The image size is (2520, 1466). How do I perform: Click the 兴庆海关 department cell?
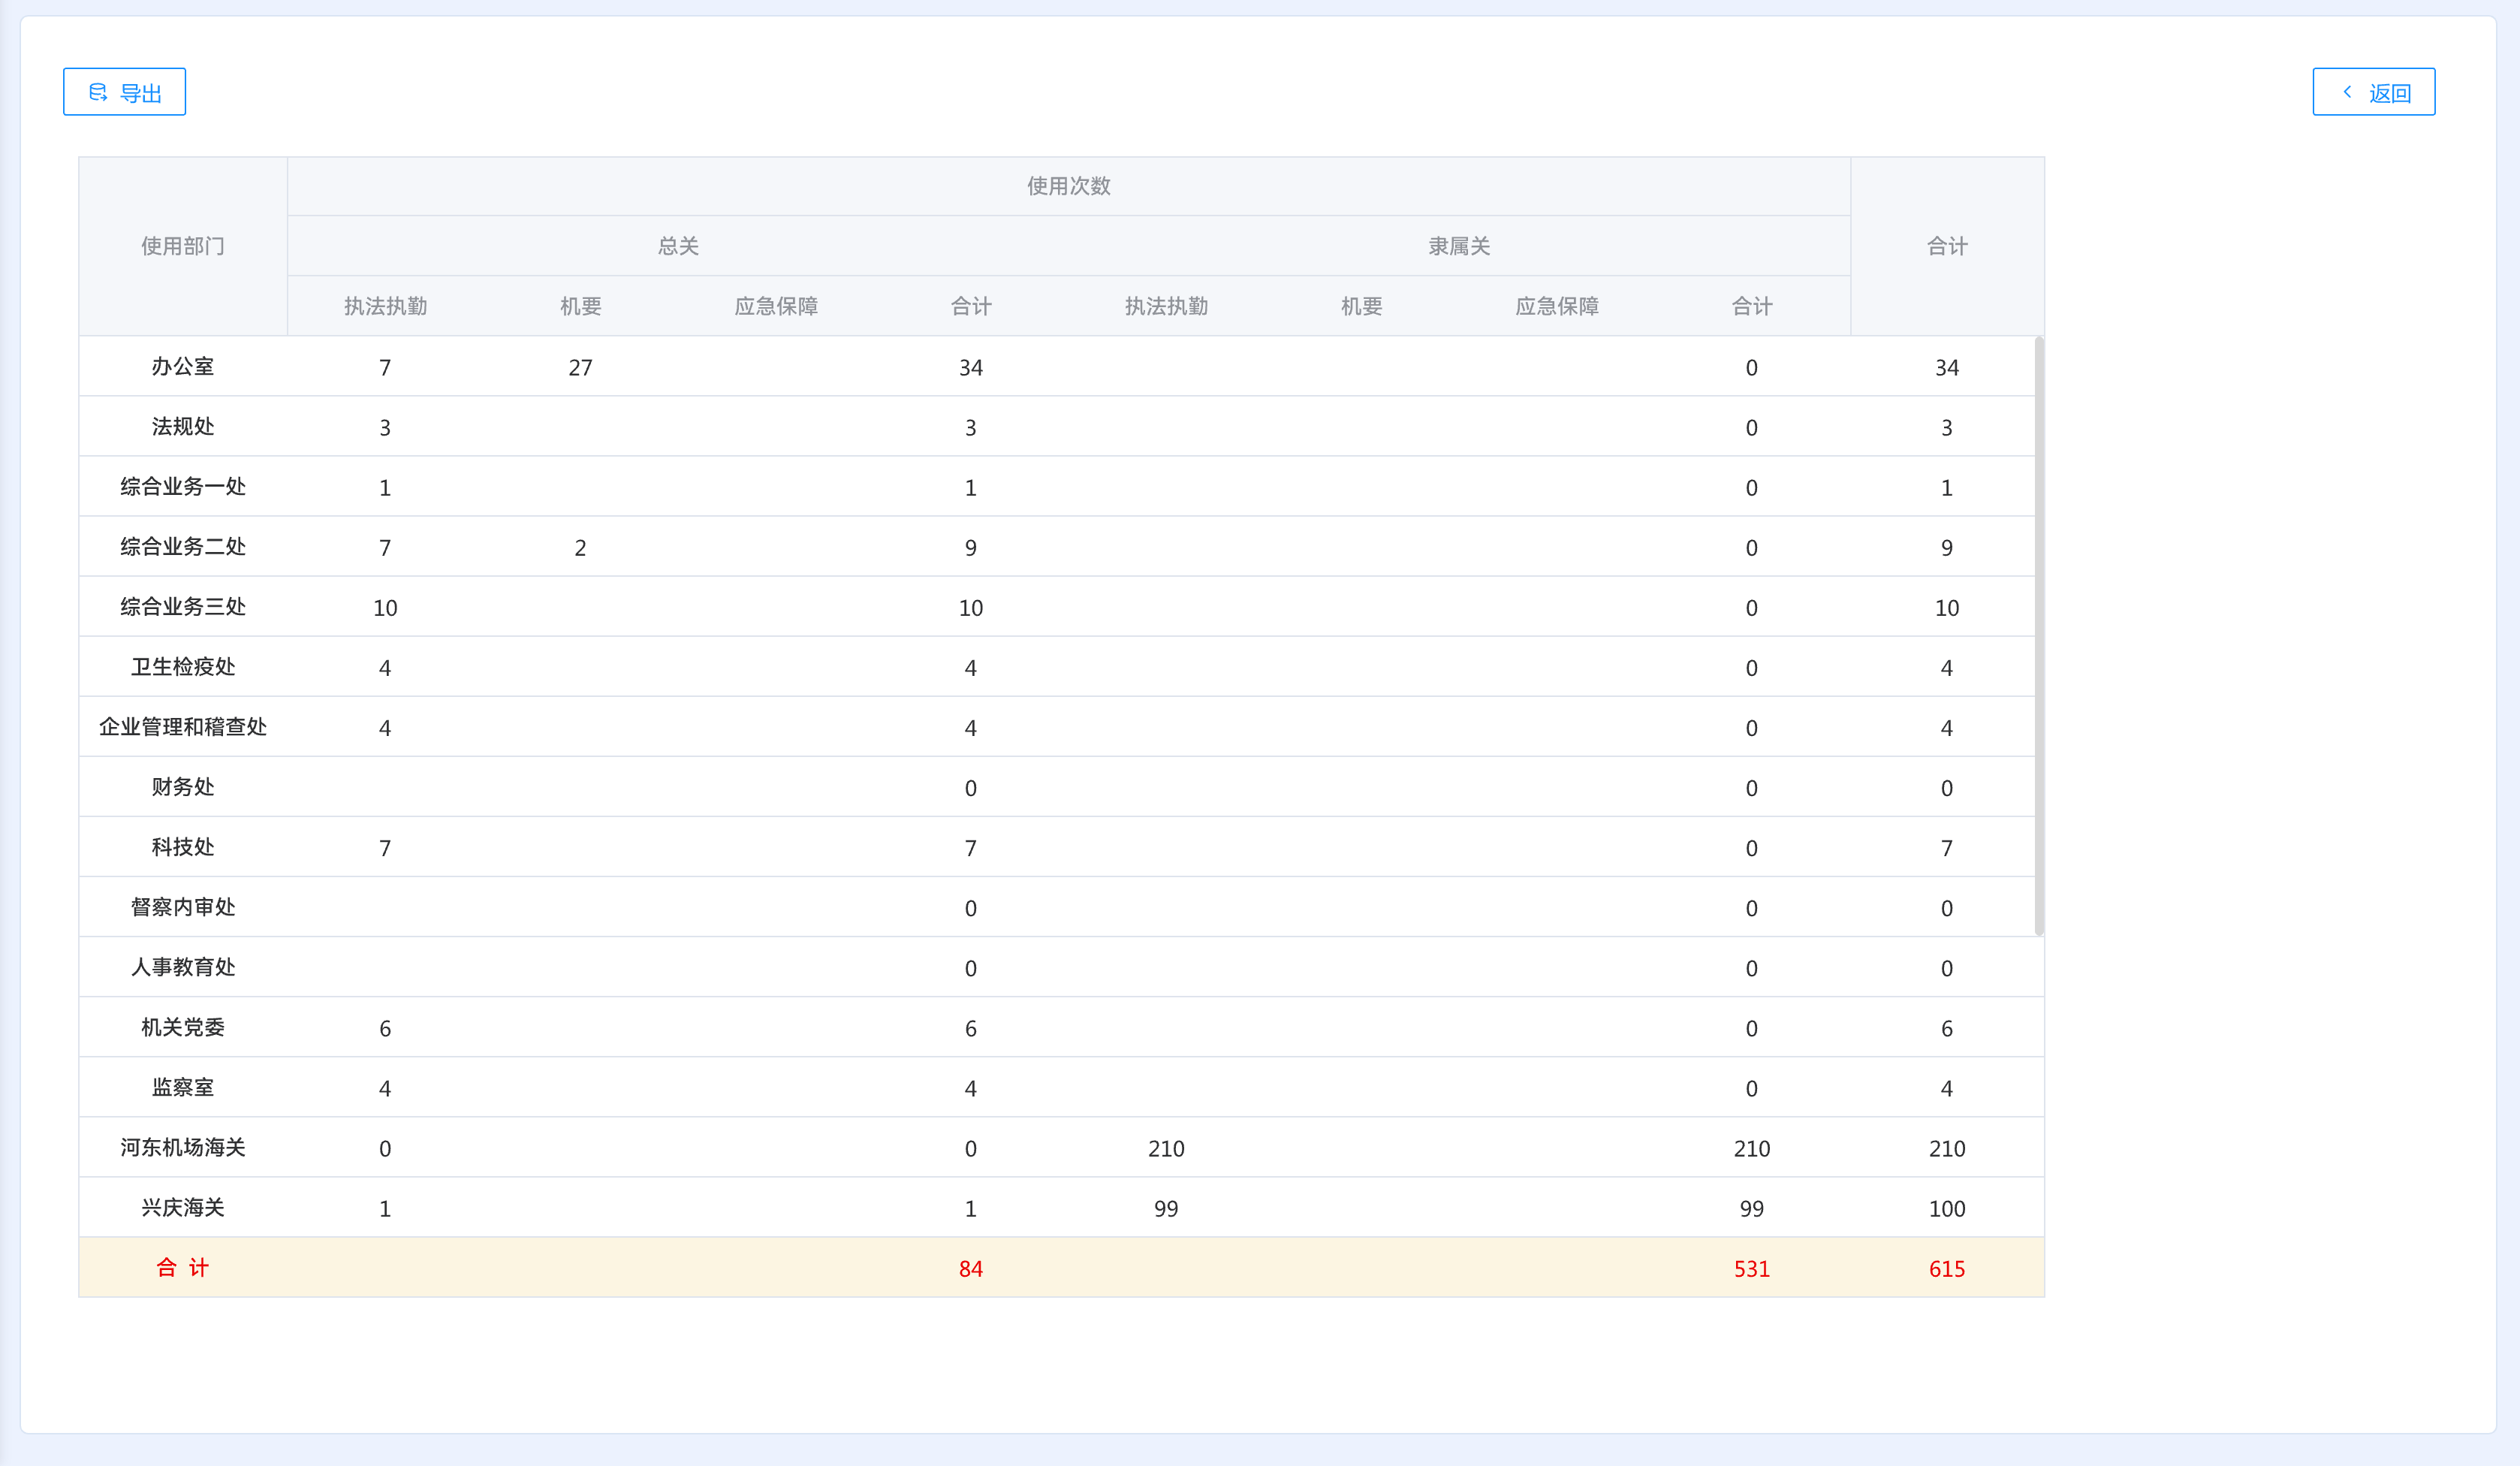click(x=182, y=1208)
